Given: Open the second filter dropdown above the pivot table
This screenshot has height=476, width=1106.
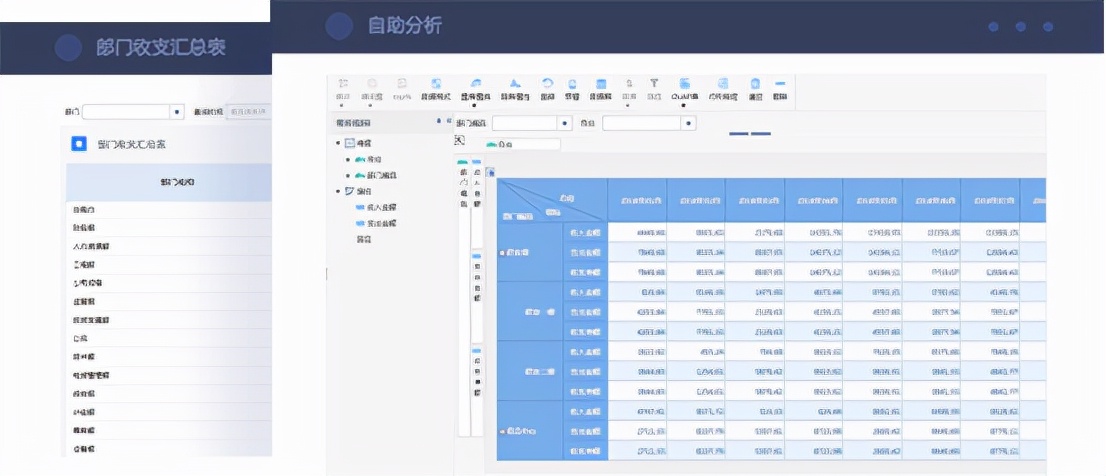Looking at the screenshot, I should [650, 123].
